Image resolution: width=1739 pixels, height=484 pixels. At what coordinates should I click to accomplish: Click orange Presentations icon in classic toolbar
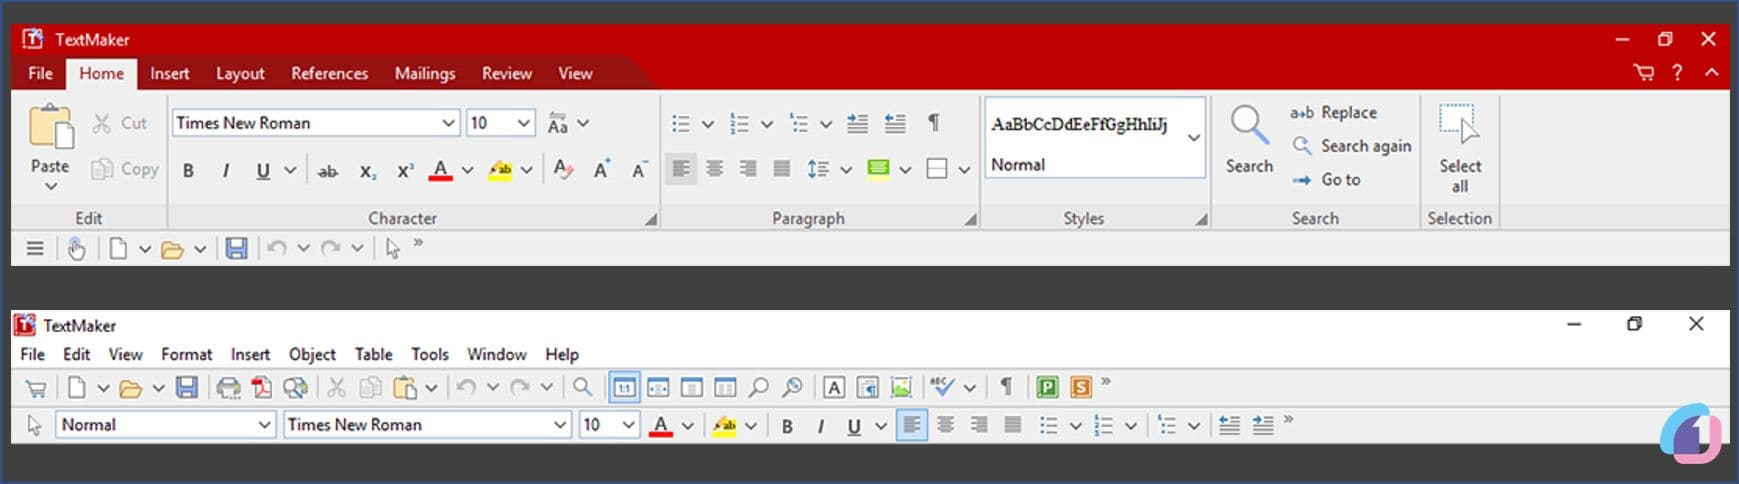pos(1081,387)
